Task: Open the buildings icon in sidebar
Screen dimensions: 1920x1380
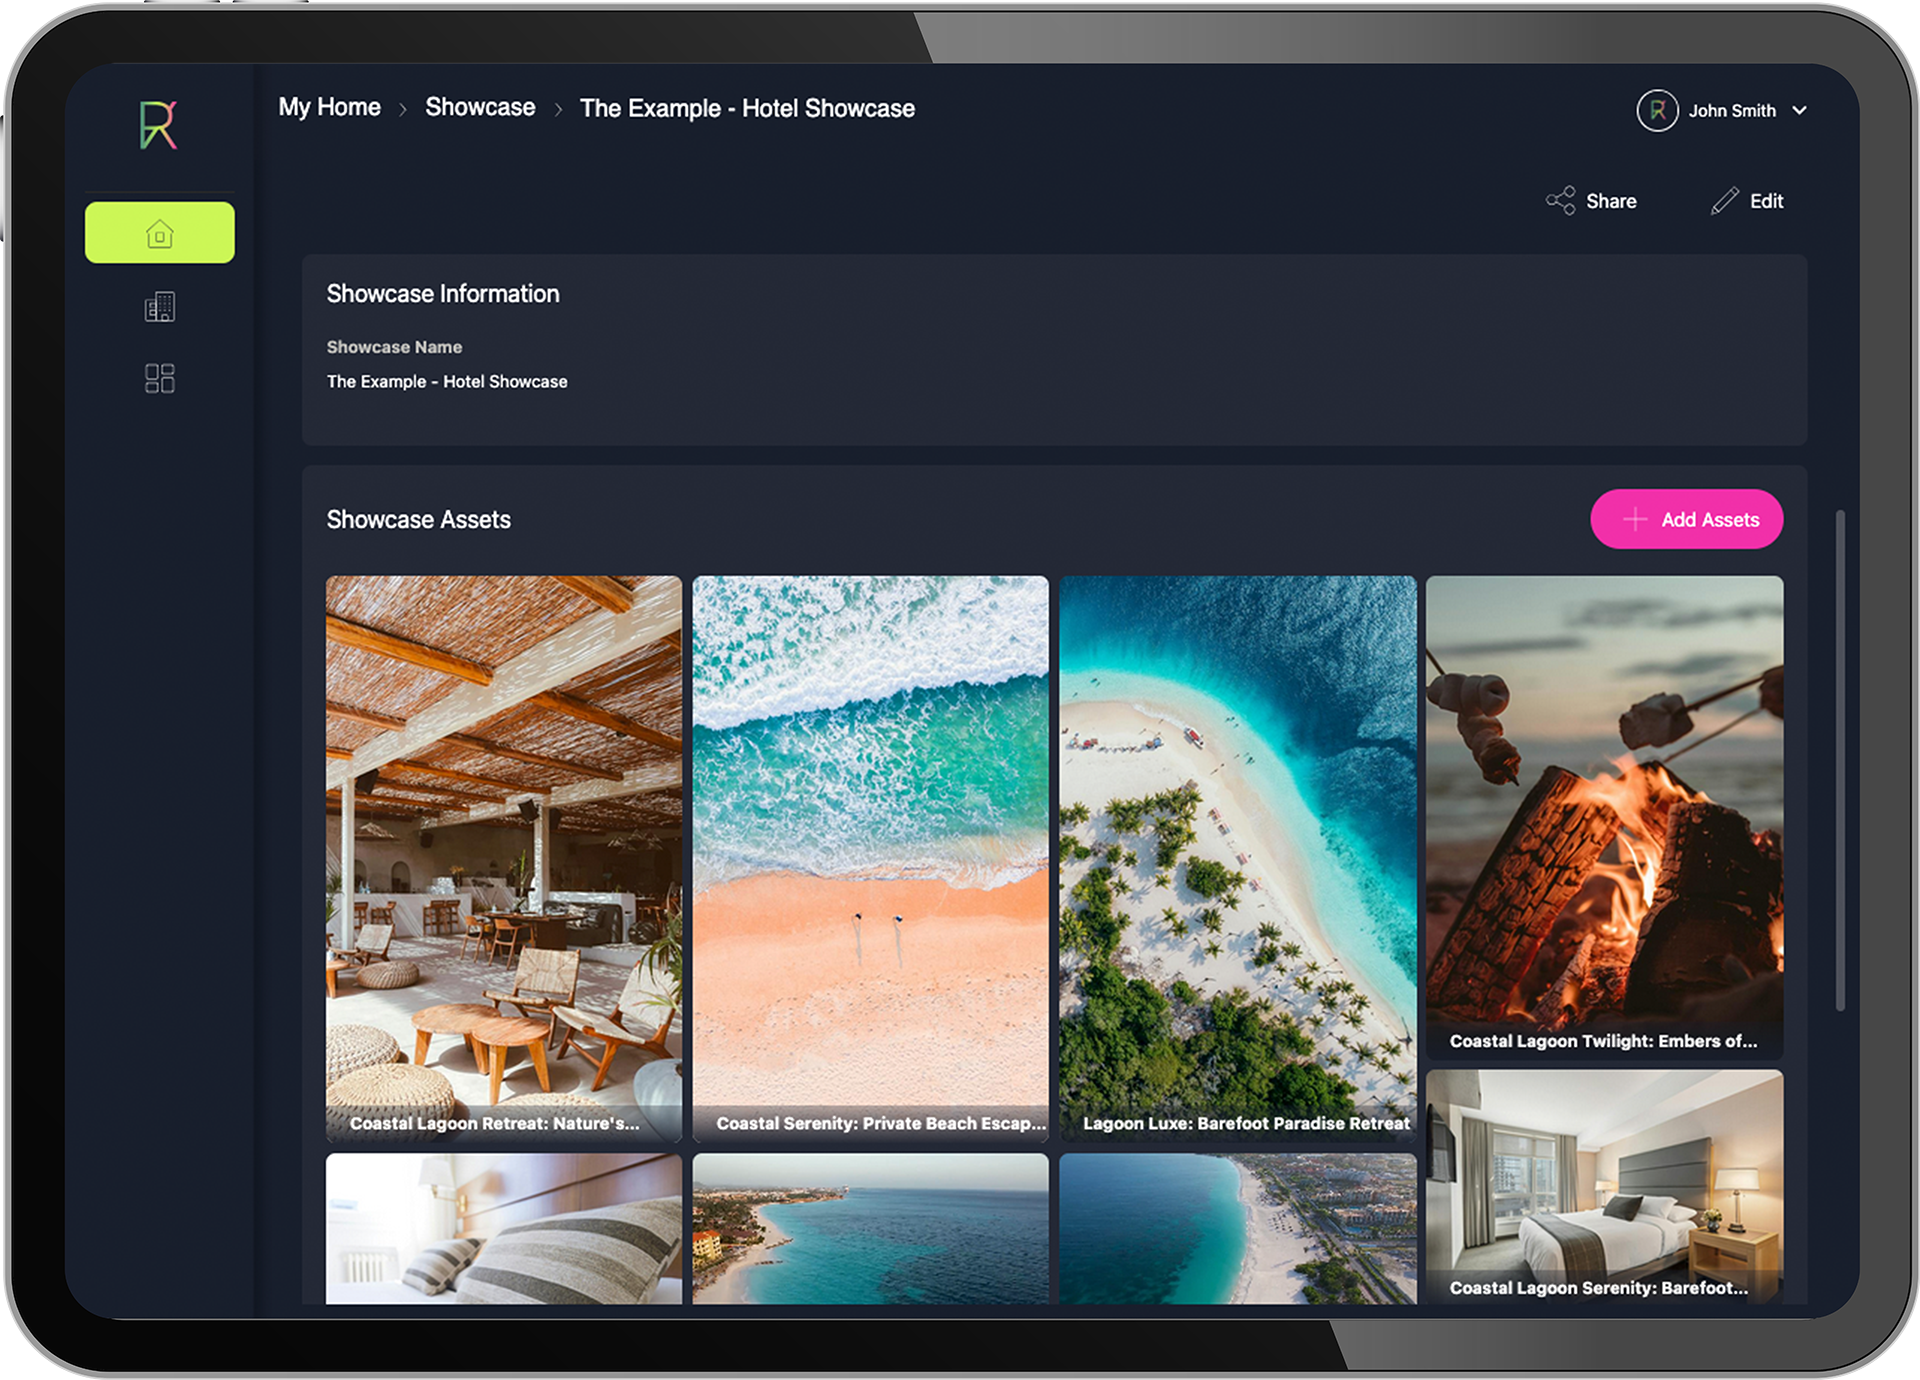Action: (x=160, y=307)
